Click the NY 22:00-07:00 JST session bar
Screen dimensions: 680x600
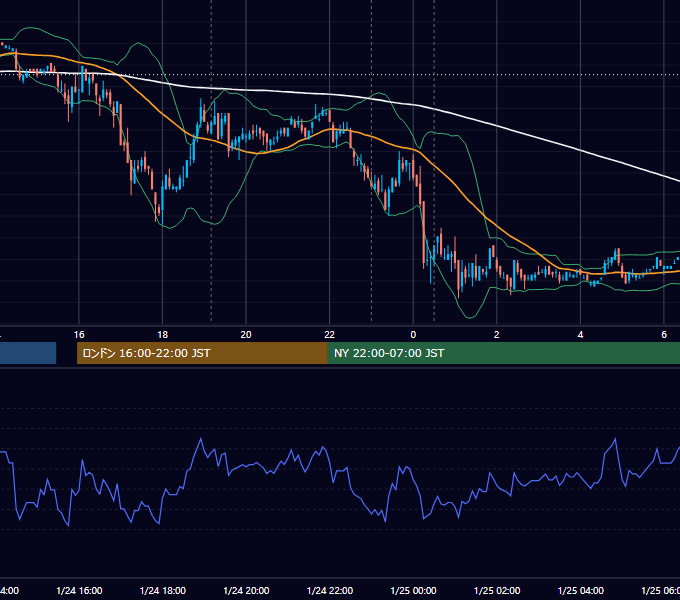[x=503, y=353]
